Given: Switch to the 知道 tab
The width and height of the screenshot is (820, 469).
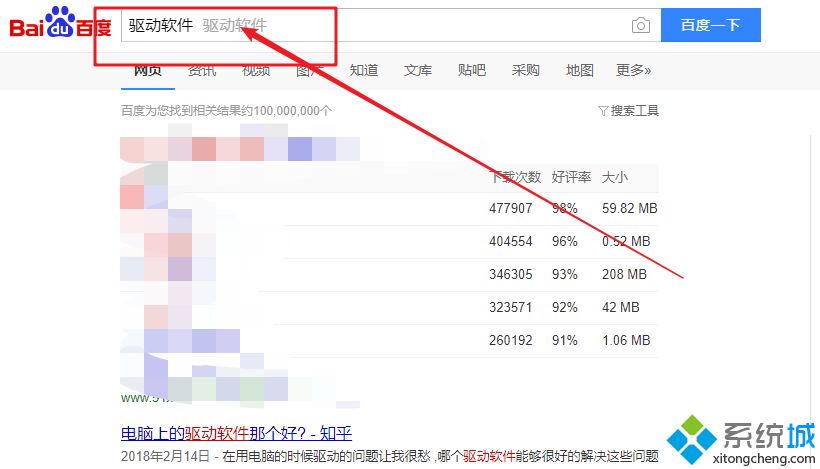Looking at the screenshot, I should 363,70.
